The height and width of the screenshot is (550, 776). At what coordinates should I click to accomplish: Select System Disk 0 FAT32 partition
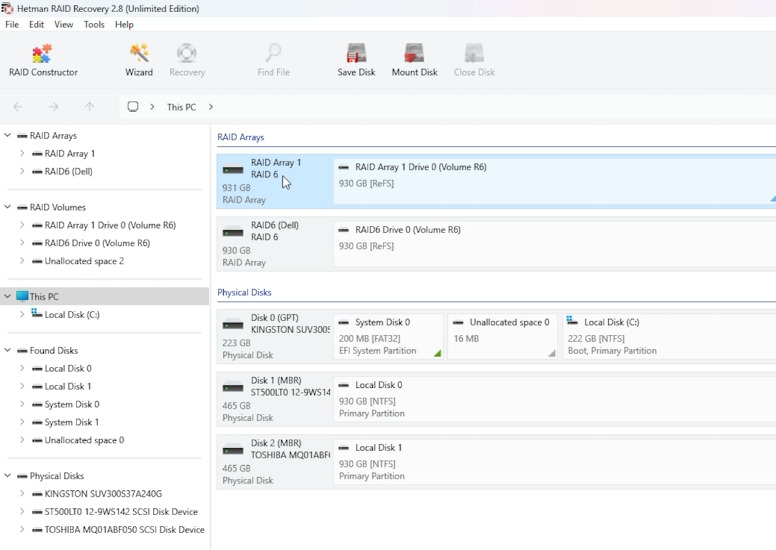388,337
